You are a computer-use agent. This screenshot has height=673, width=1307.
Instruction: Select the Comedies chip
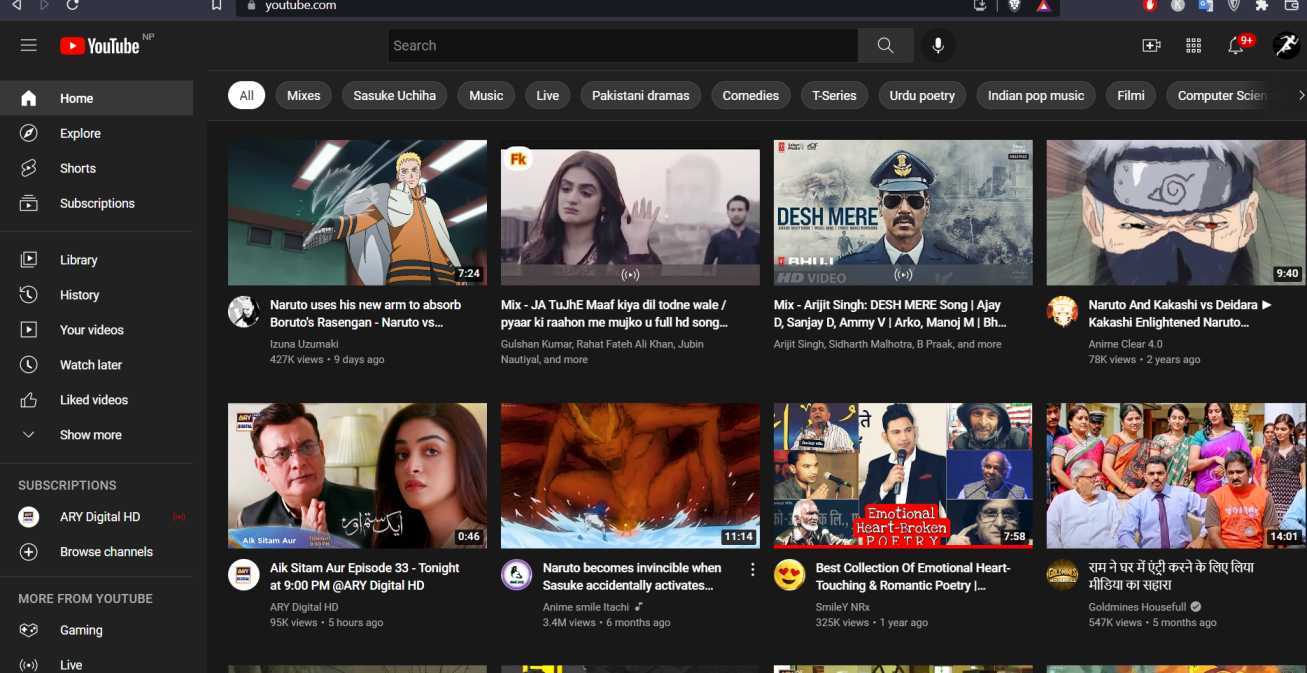751,96
